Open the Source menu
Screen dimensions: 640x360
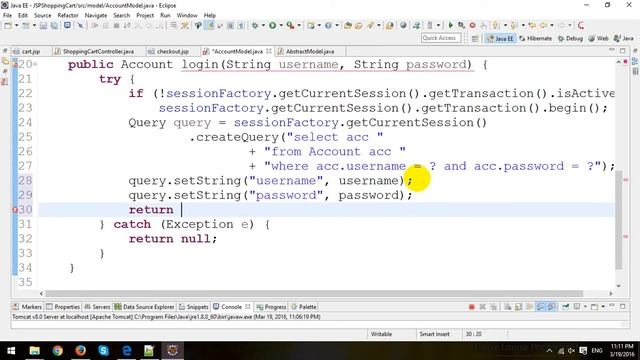[42, 16]
